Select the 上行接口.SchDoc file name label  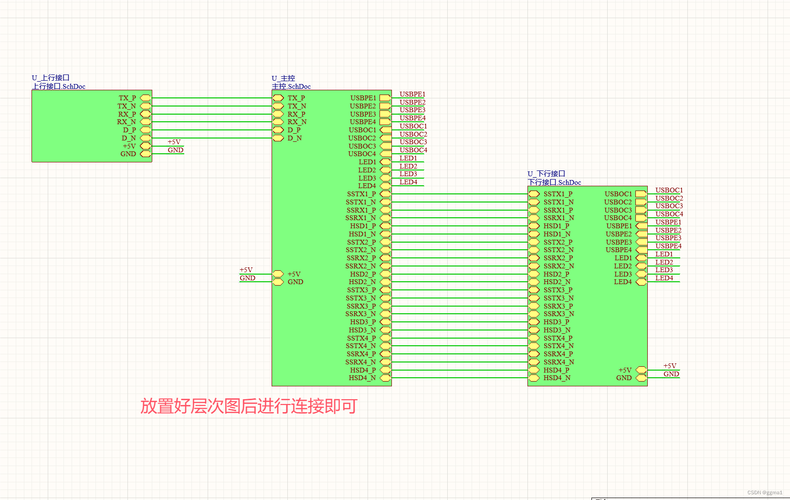(58, 86)
